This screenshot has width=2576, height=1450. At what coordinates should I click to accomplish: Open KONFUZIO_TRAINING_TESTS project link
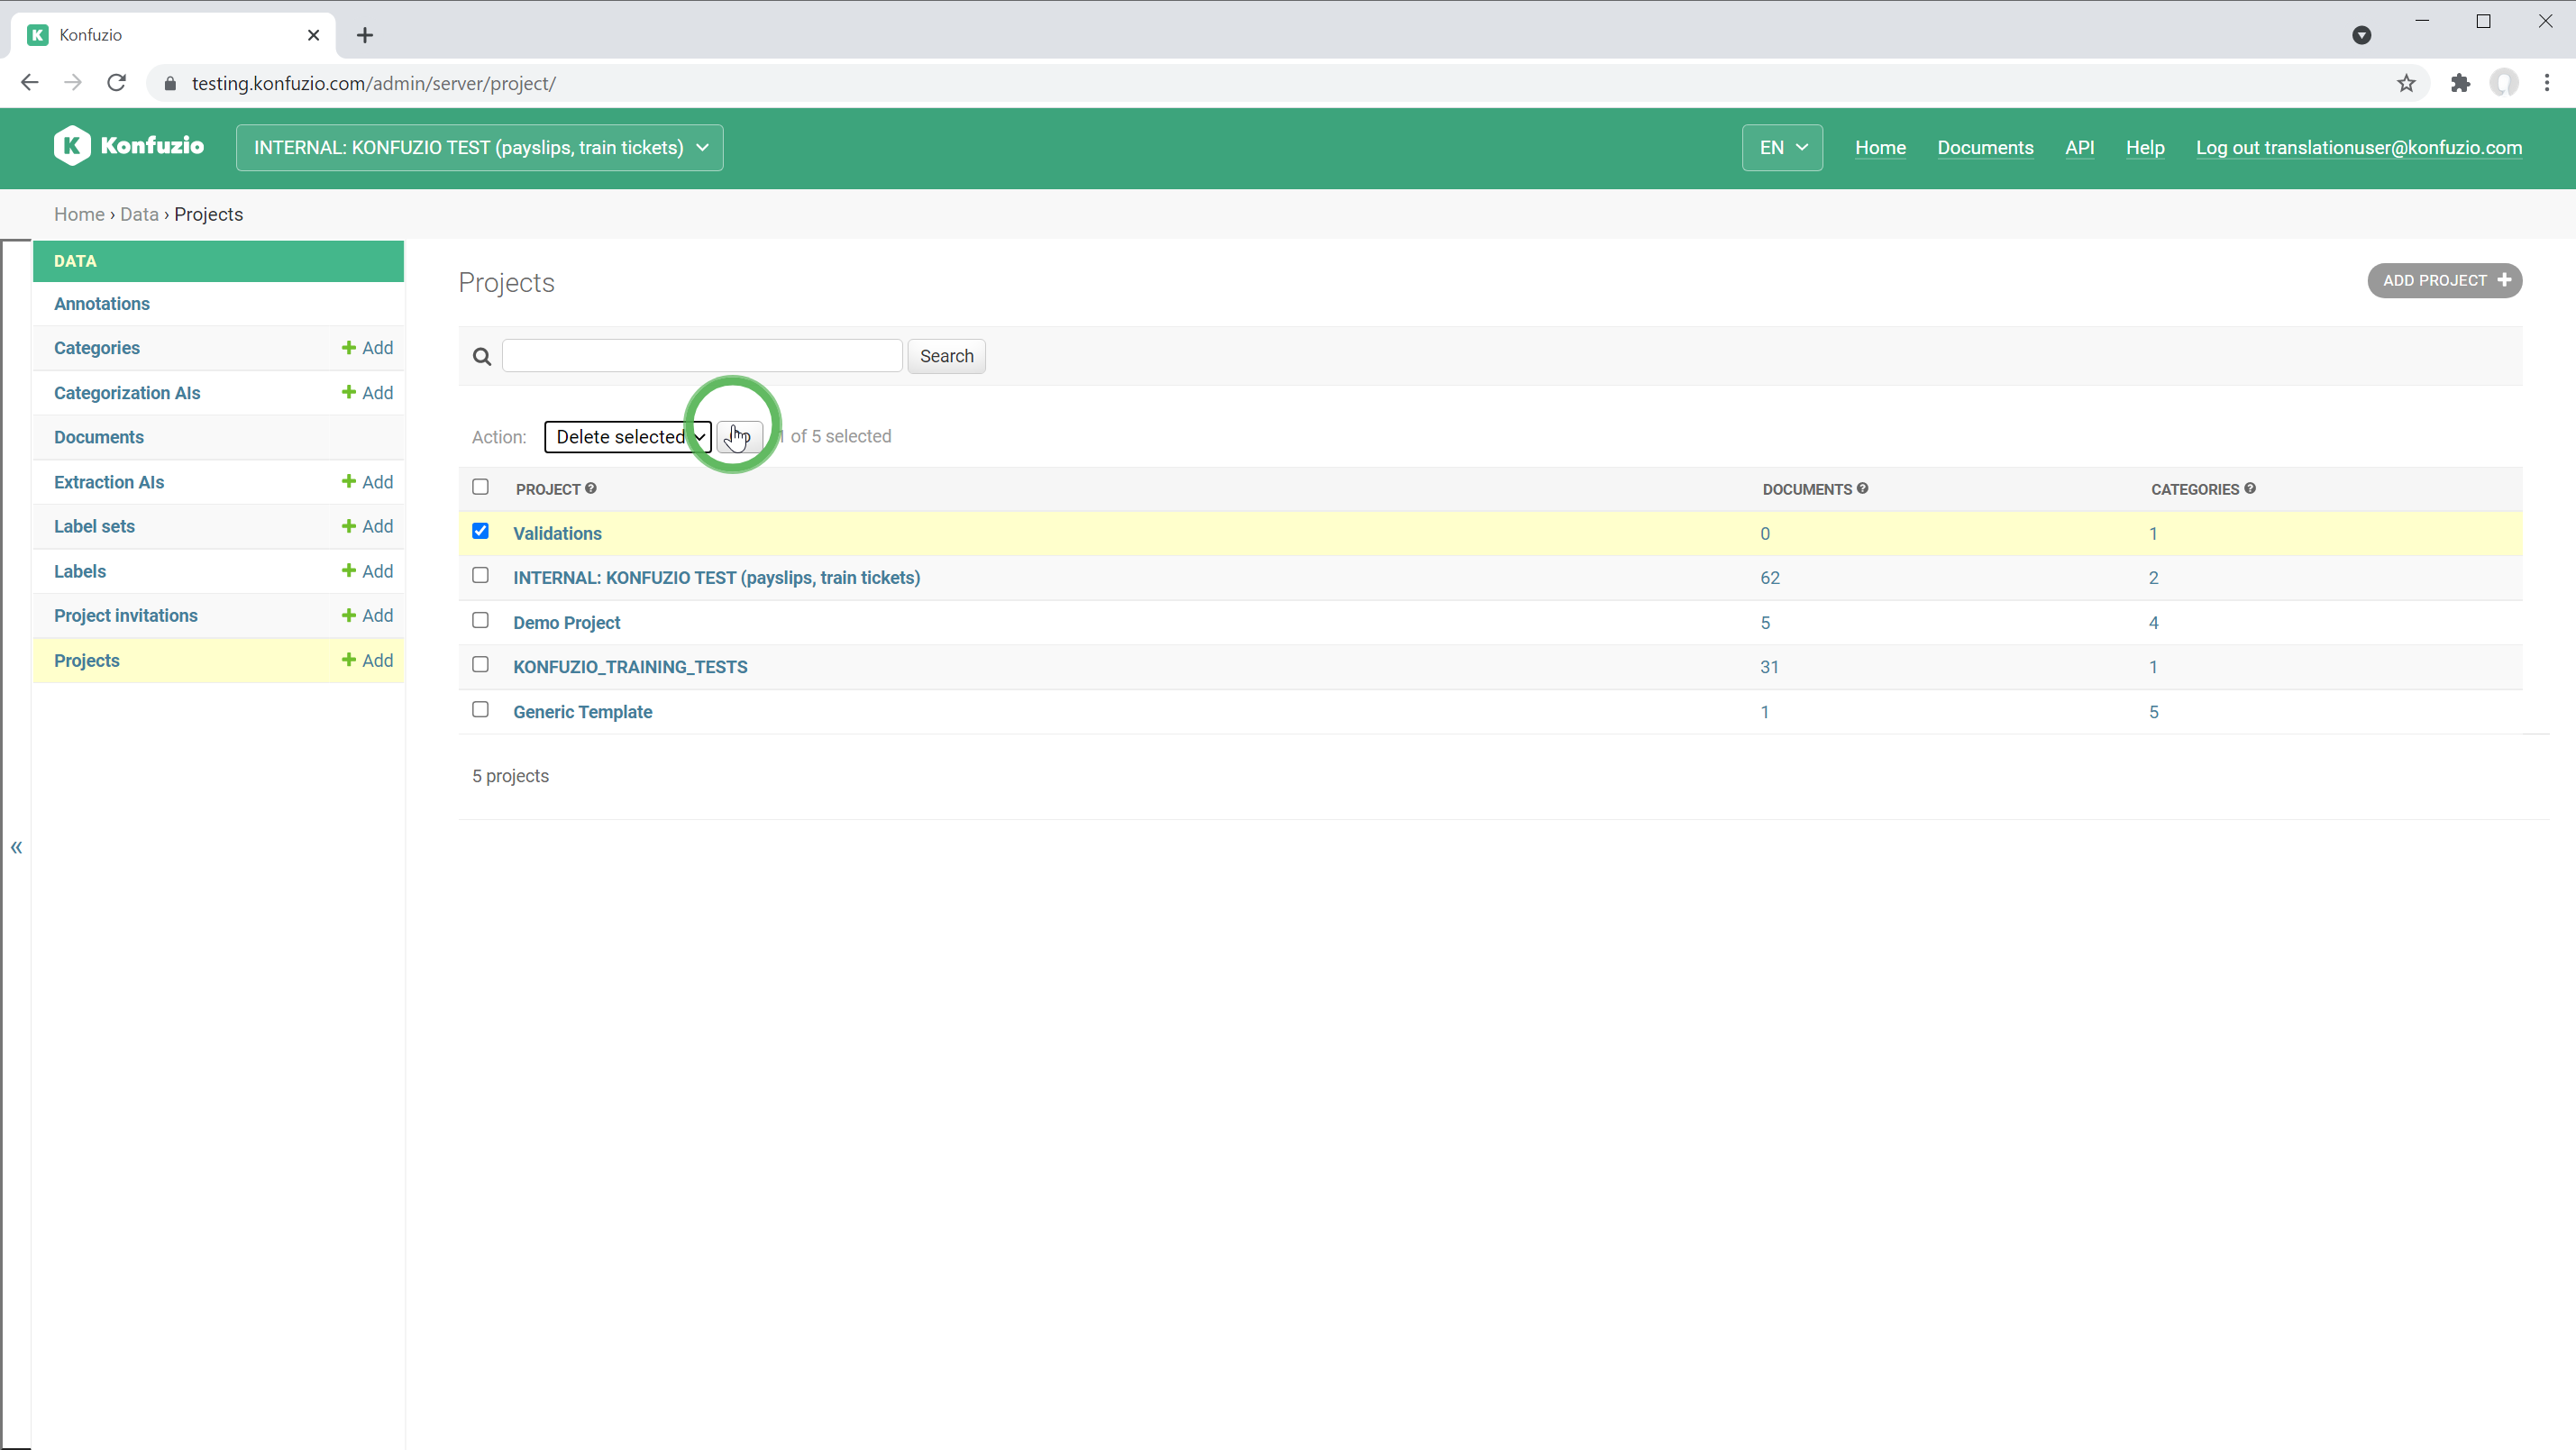point(630,667)
